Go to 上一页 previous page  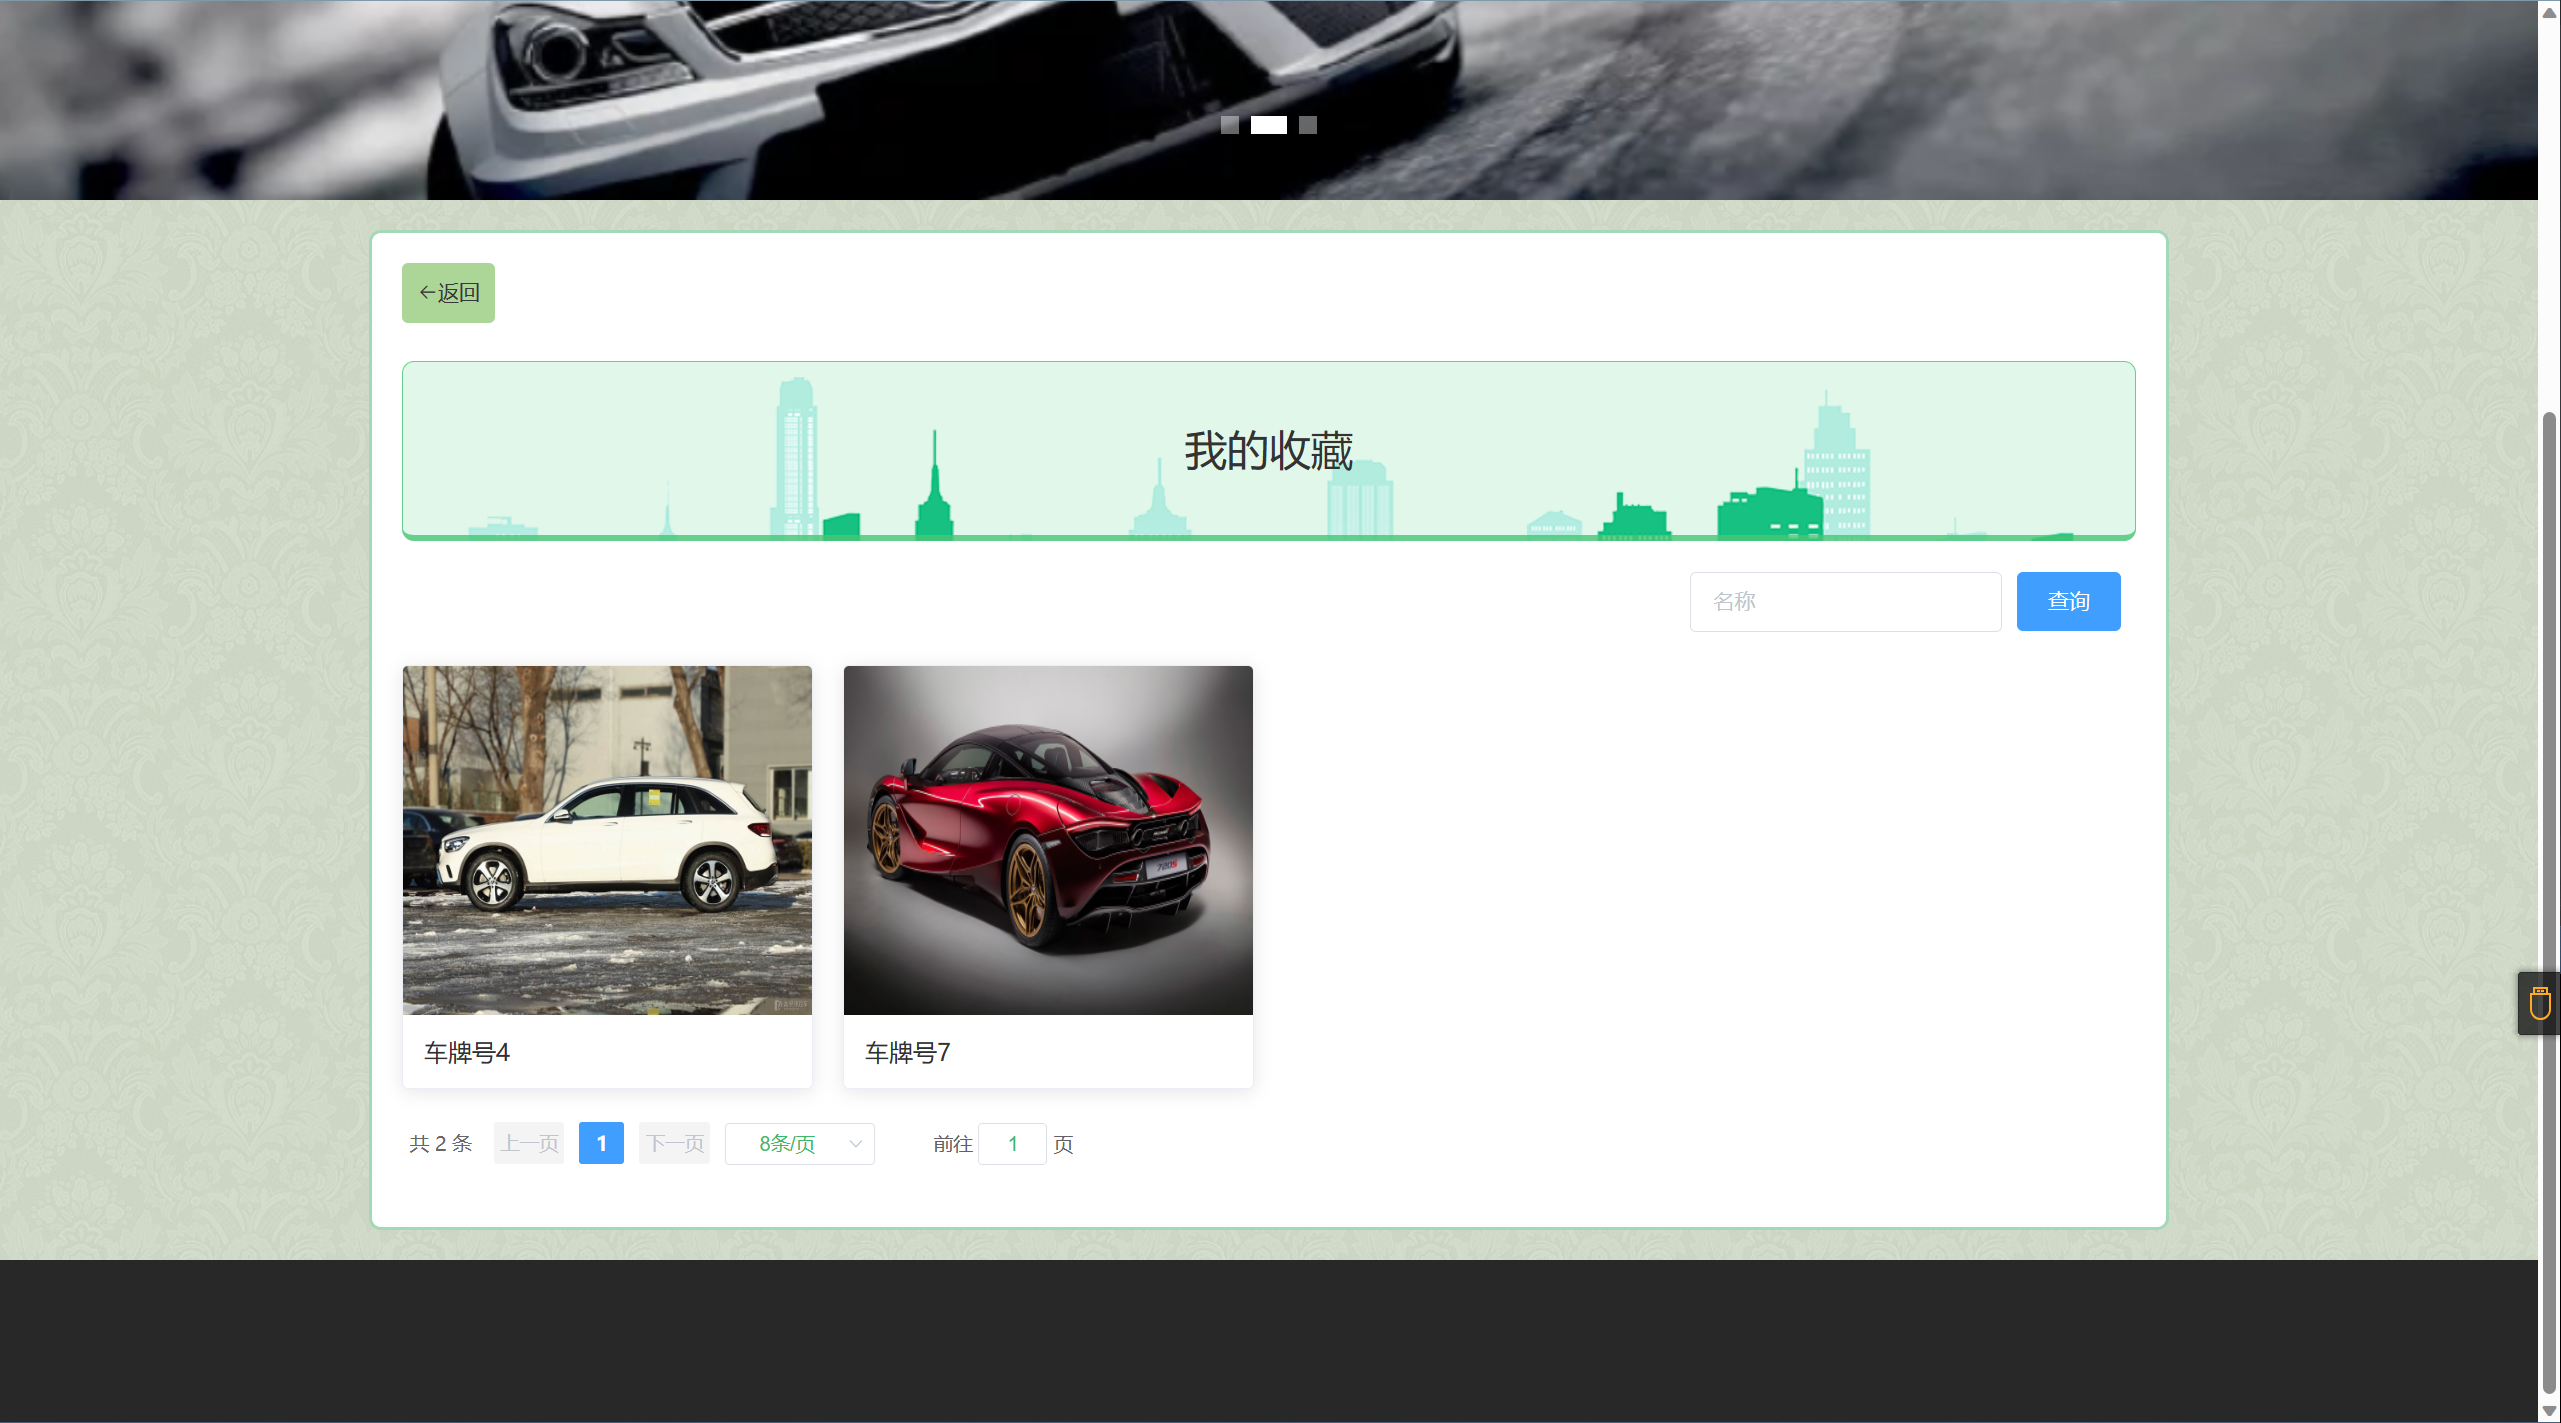[529, 1143]
